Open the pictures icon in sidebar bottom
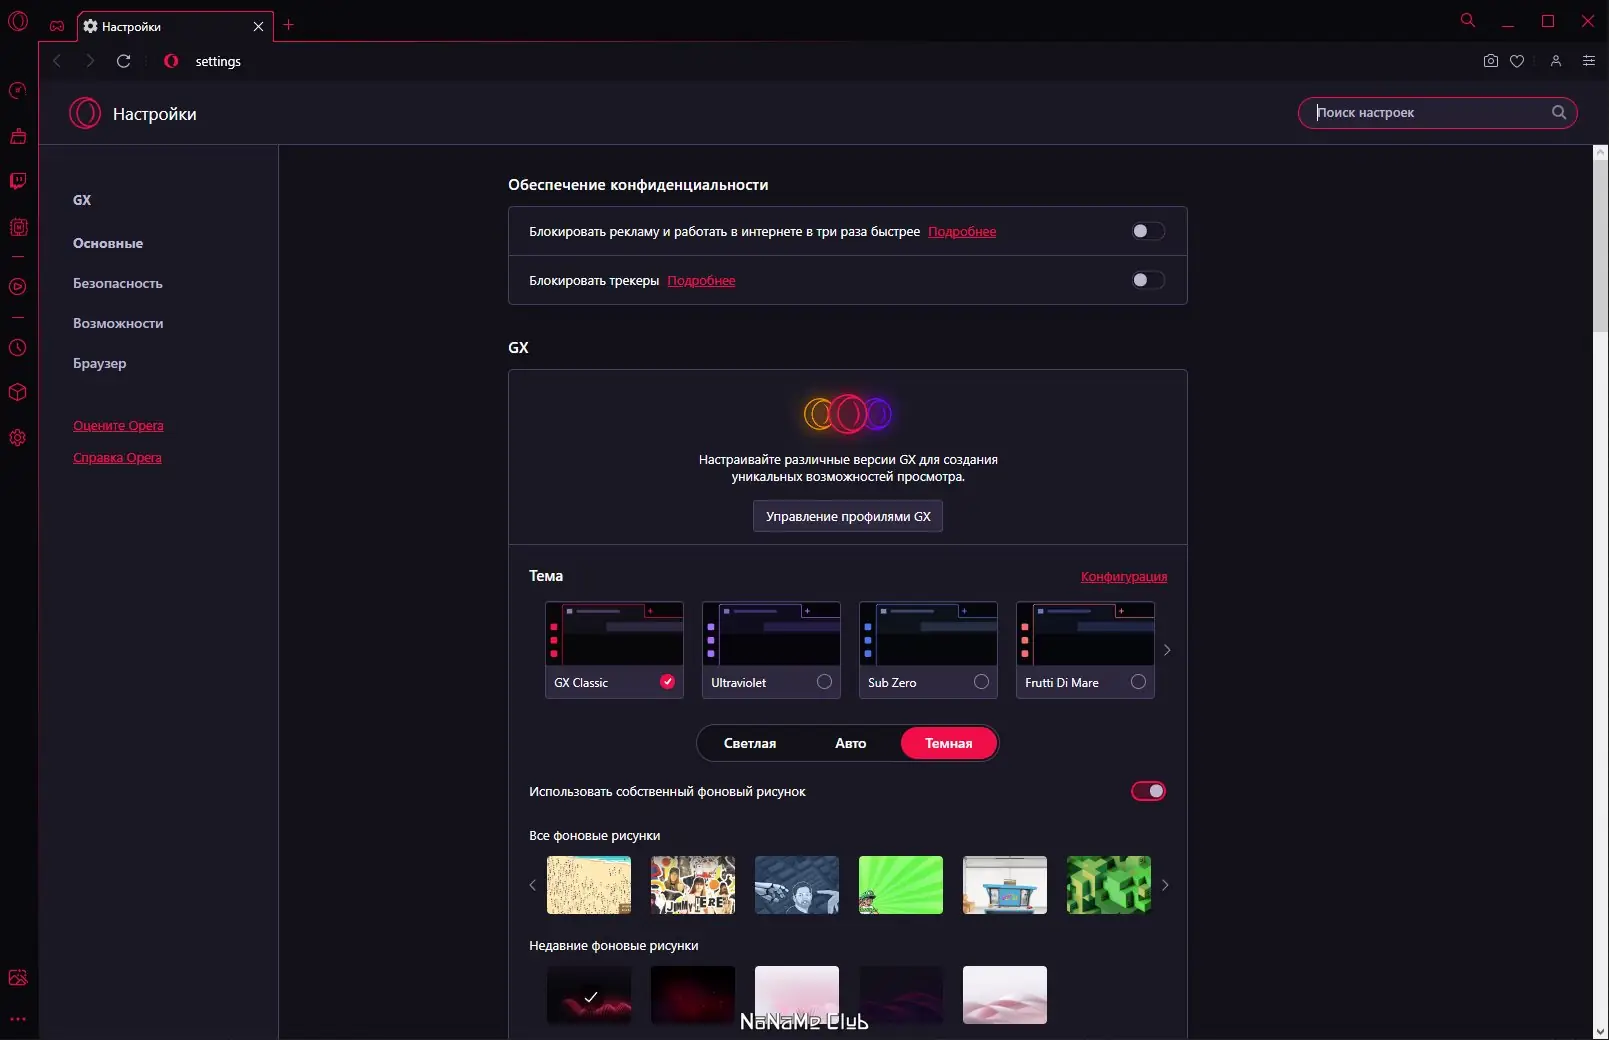Viewport: 1609px width, 1040px height. 18,978
